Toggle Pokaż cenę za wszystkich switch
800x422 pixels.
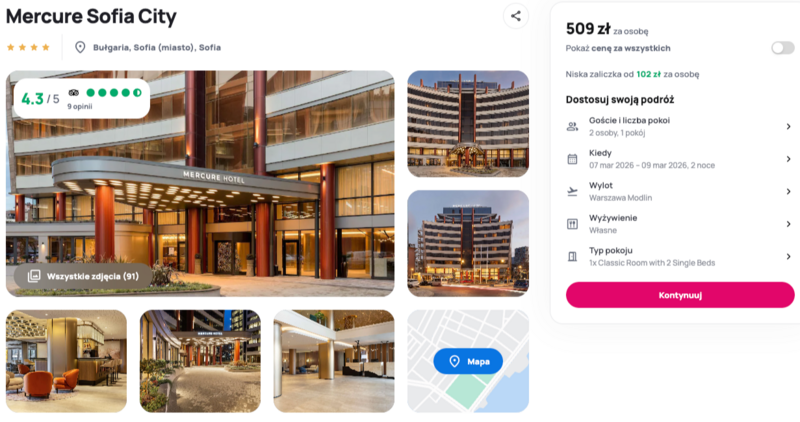pyautogui.click(x=783, y=48)
